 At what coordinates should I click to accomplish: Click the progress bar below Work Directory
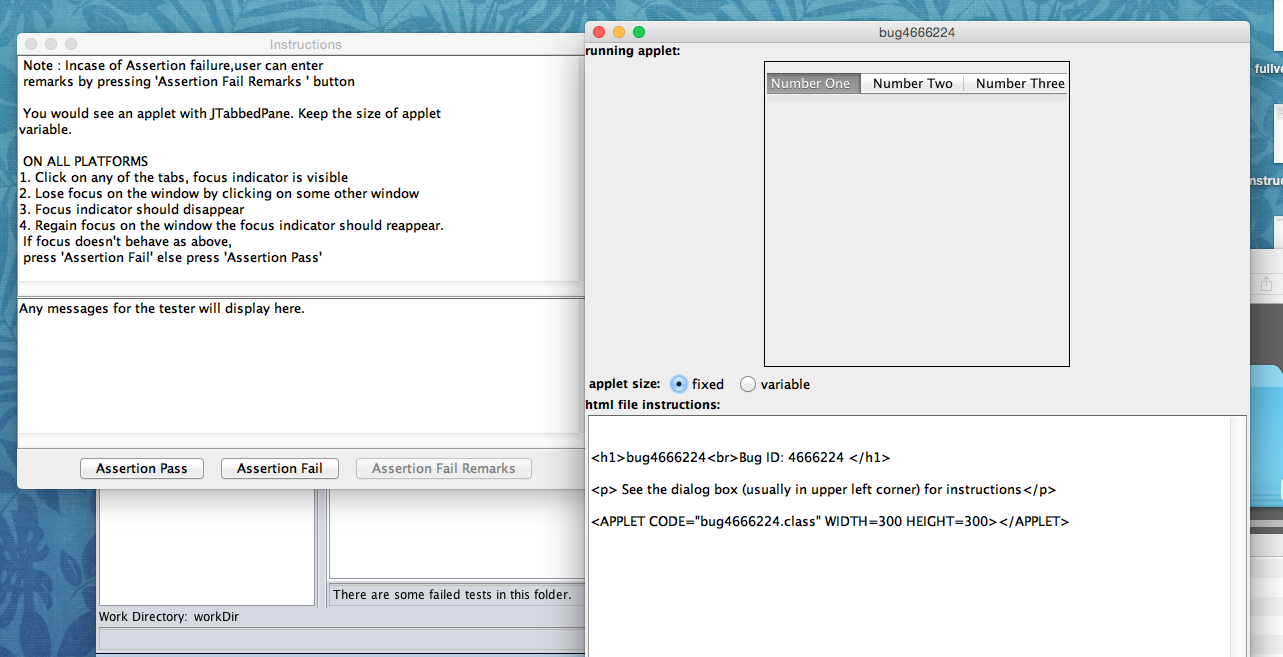pyautogui.click(x=340, y=638)
